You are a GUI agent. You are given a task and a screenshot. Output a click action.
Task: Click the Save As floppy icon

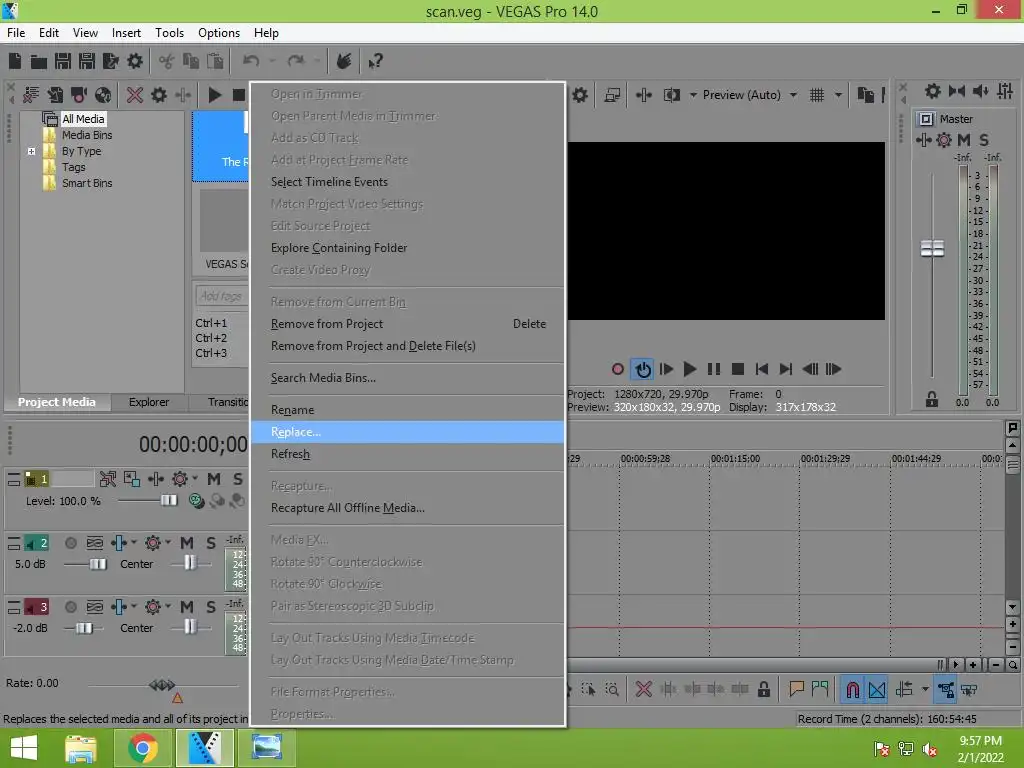[x=87, y=61]
